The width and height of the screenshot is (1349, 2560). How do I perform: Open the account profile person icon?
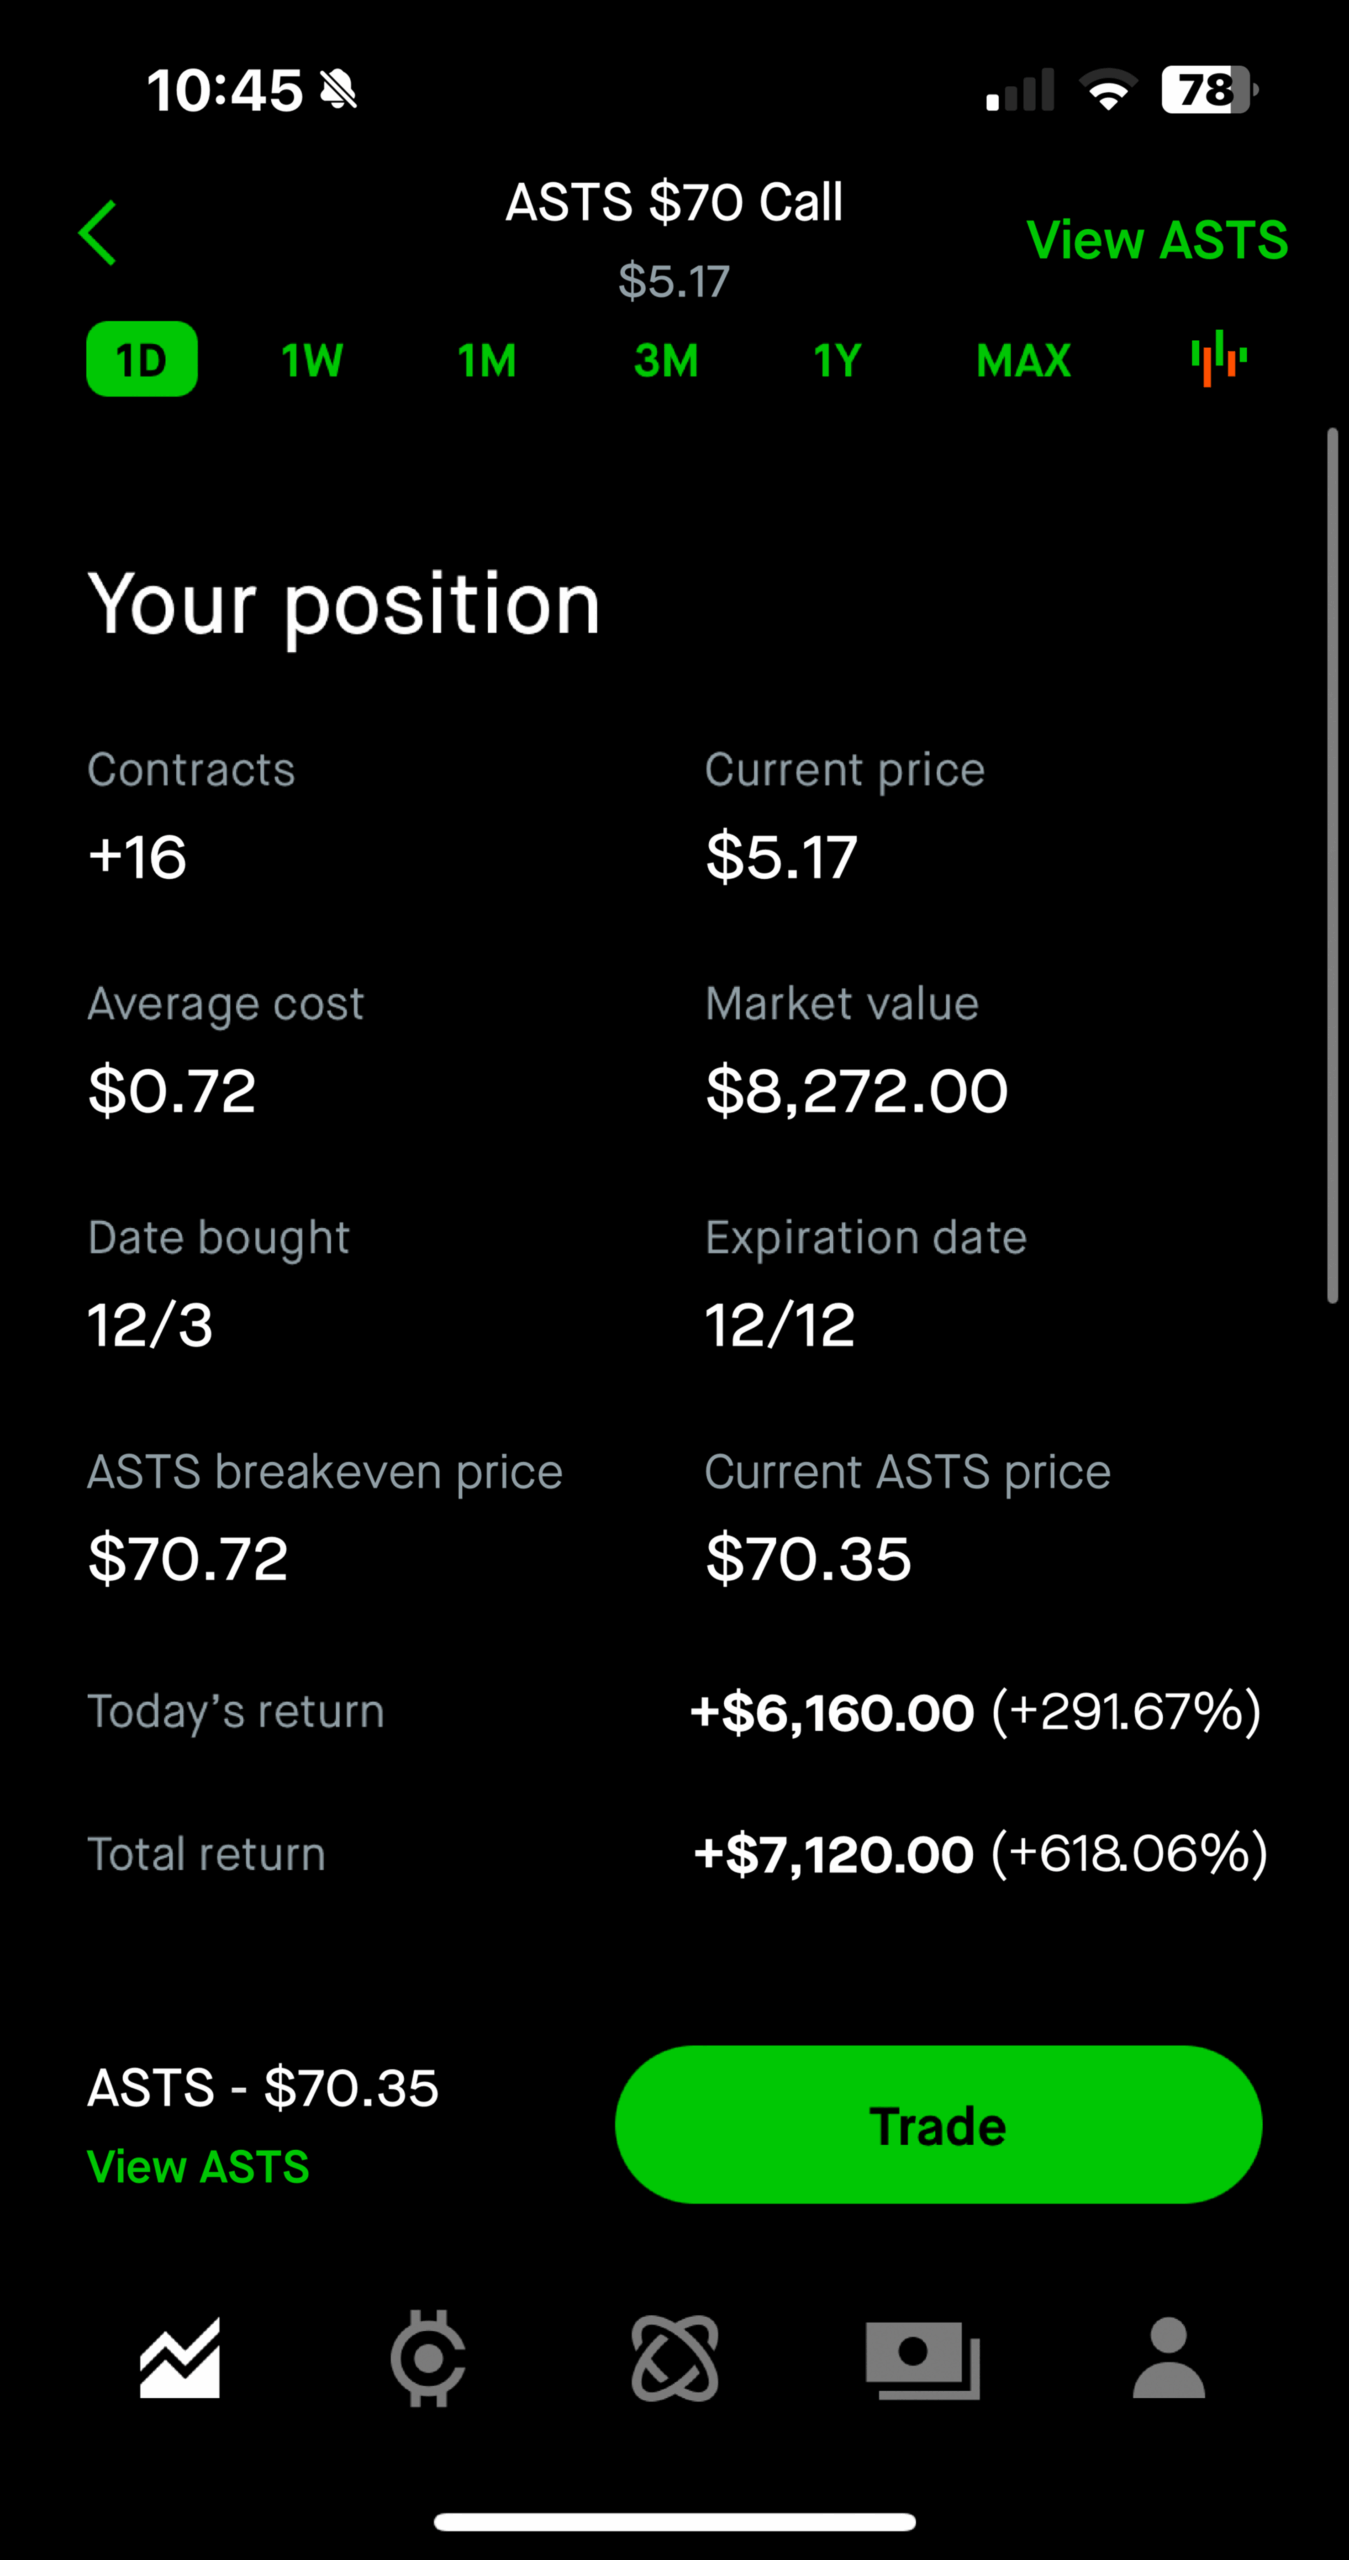1168,2358
